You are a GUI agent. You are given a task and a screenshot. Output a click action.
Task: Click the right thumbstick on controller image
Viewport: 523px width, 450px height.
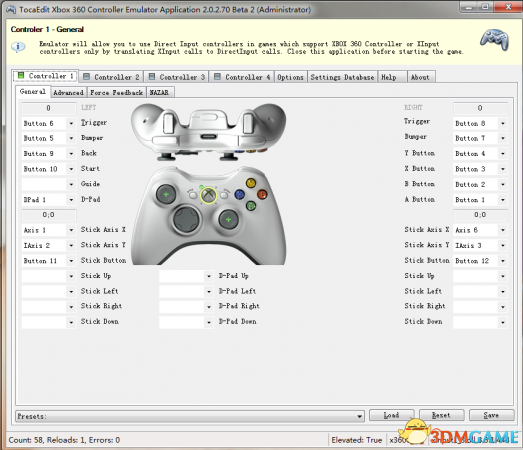pos(228,219)
